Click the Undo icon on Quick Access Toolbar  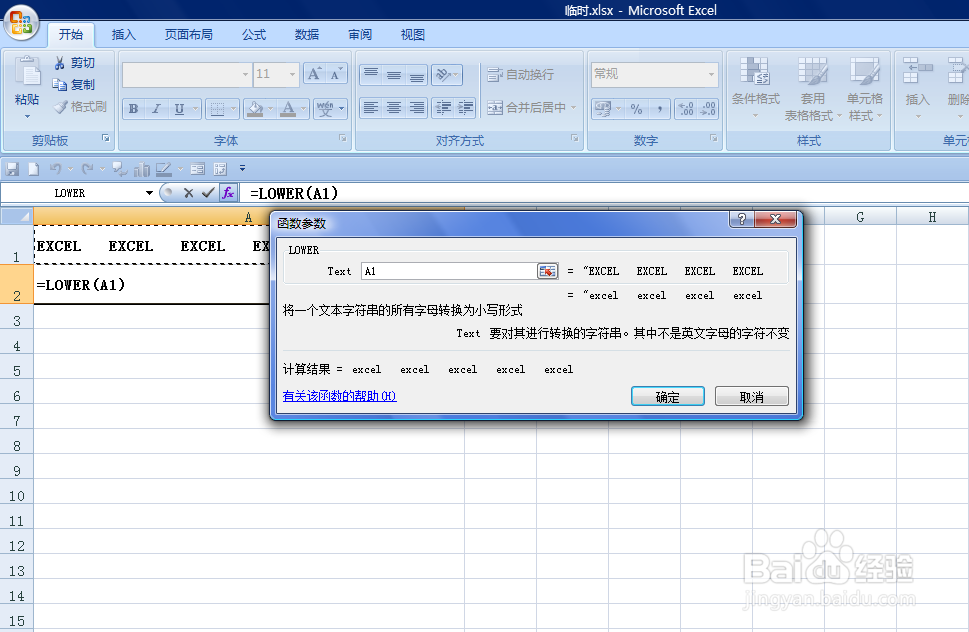point(53,169)
